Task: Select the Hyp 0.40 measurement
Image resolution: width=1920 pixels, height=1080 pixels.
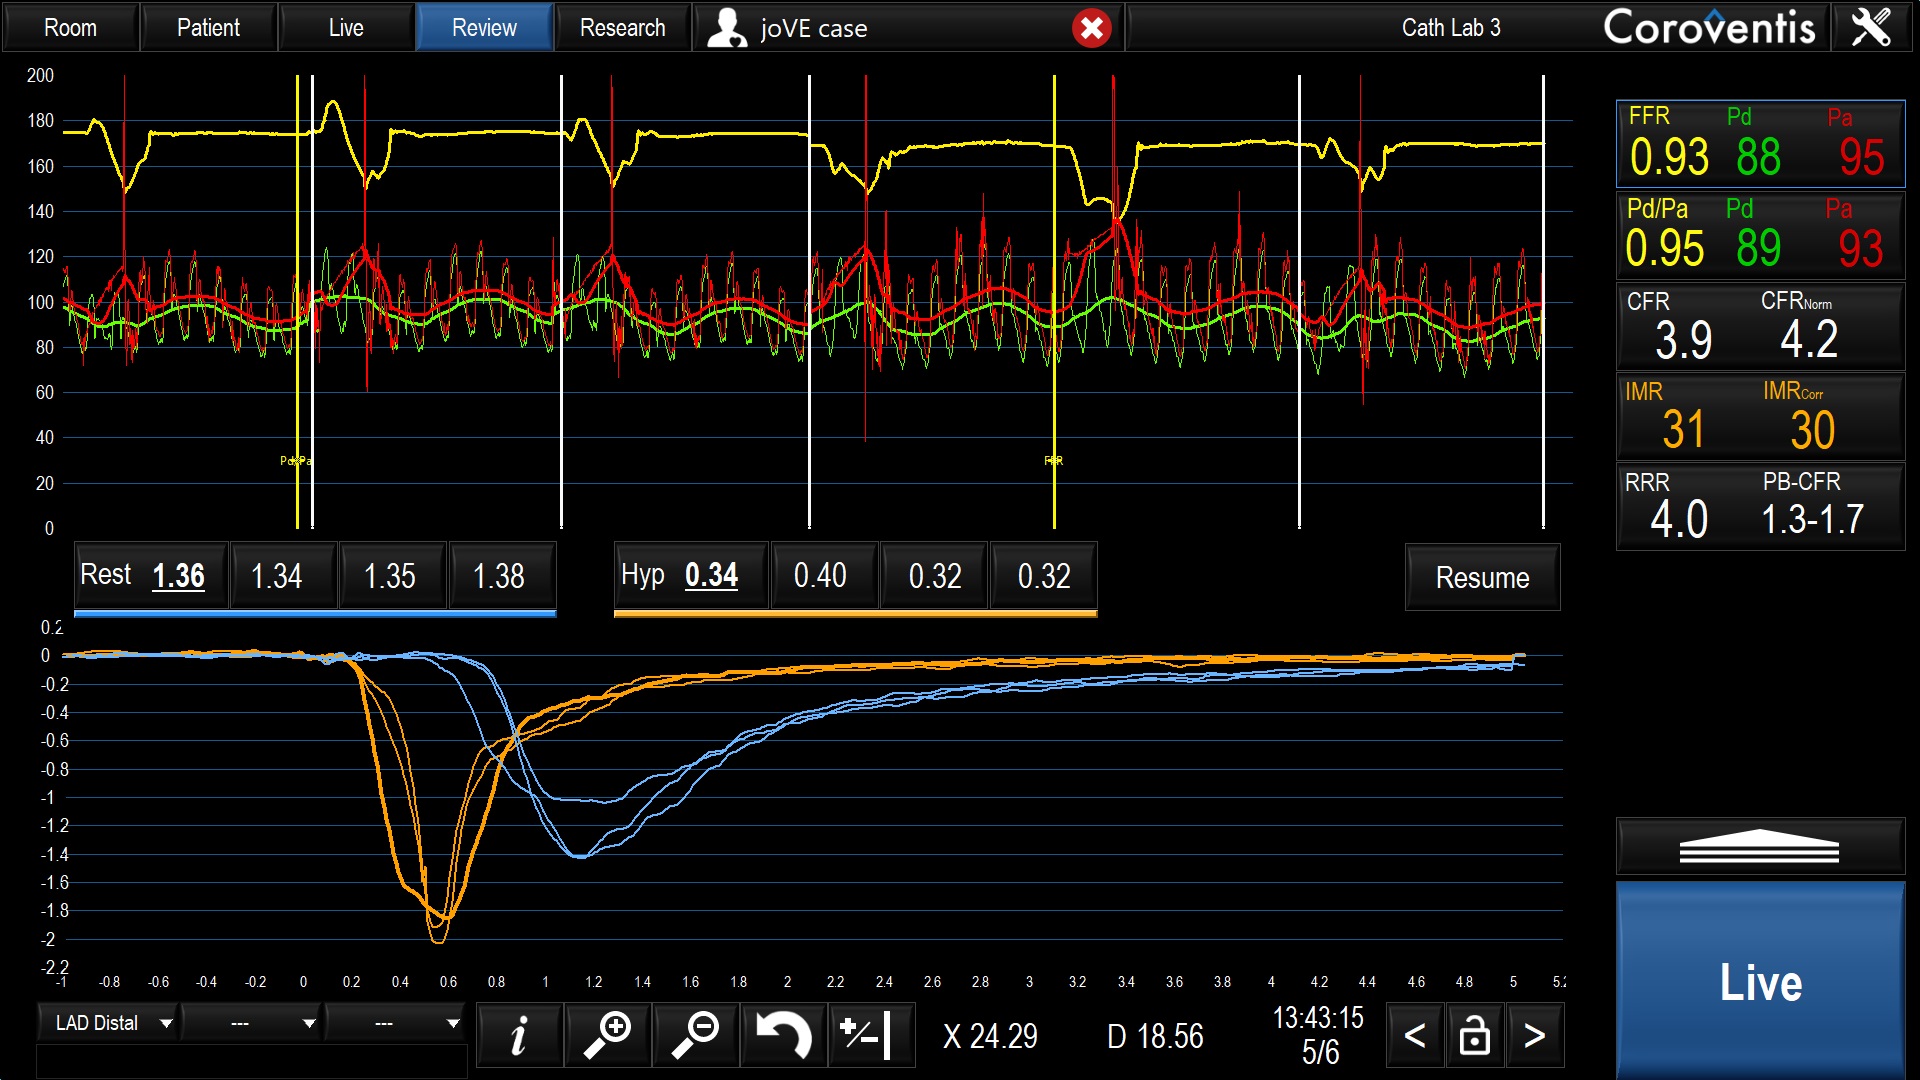Action: point(820,576)
